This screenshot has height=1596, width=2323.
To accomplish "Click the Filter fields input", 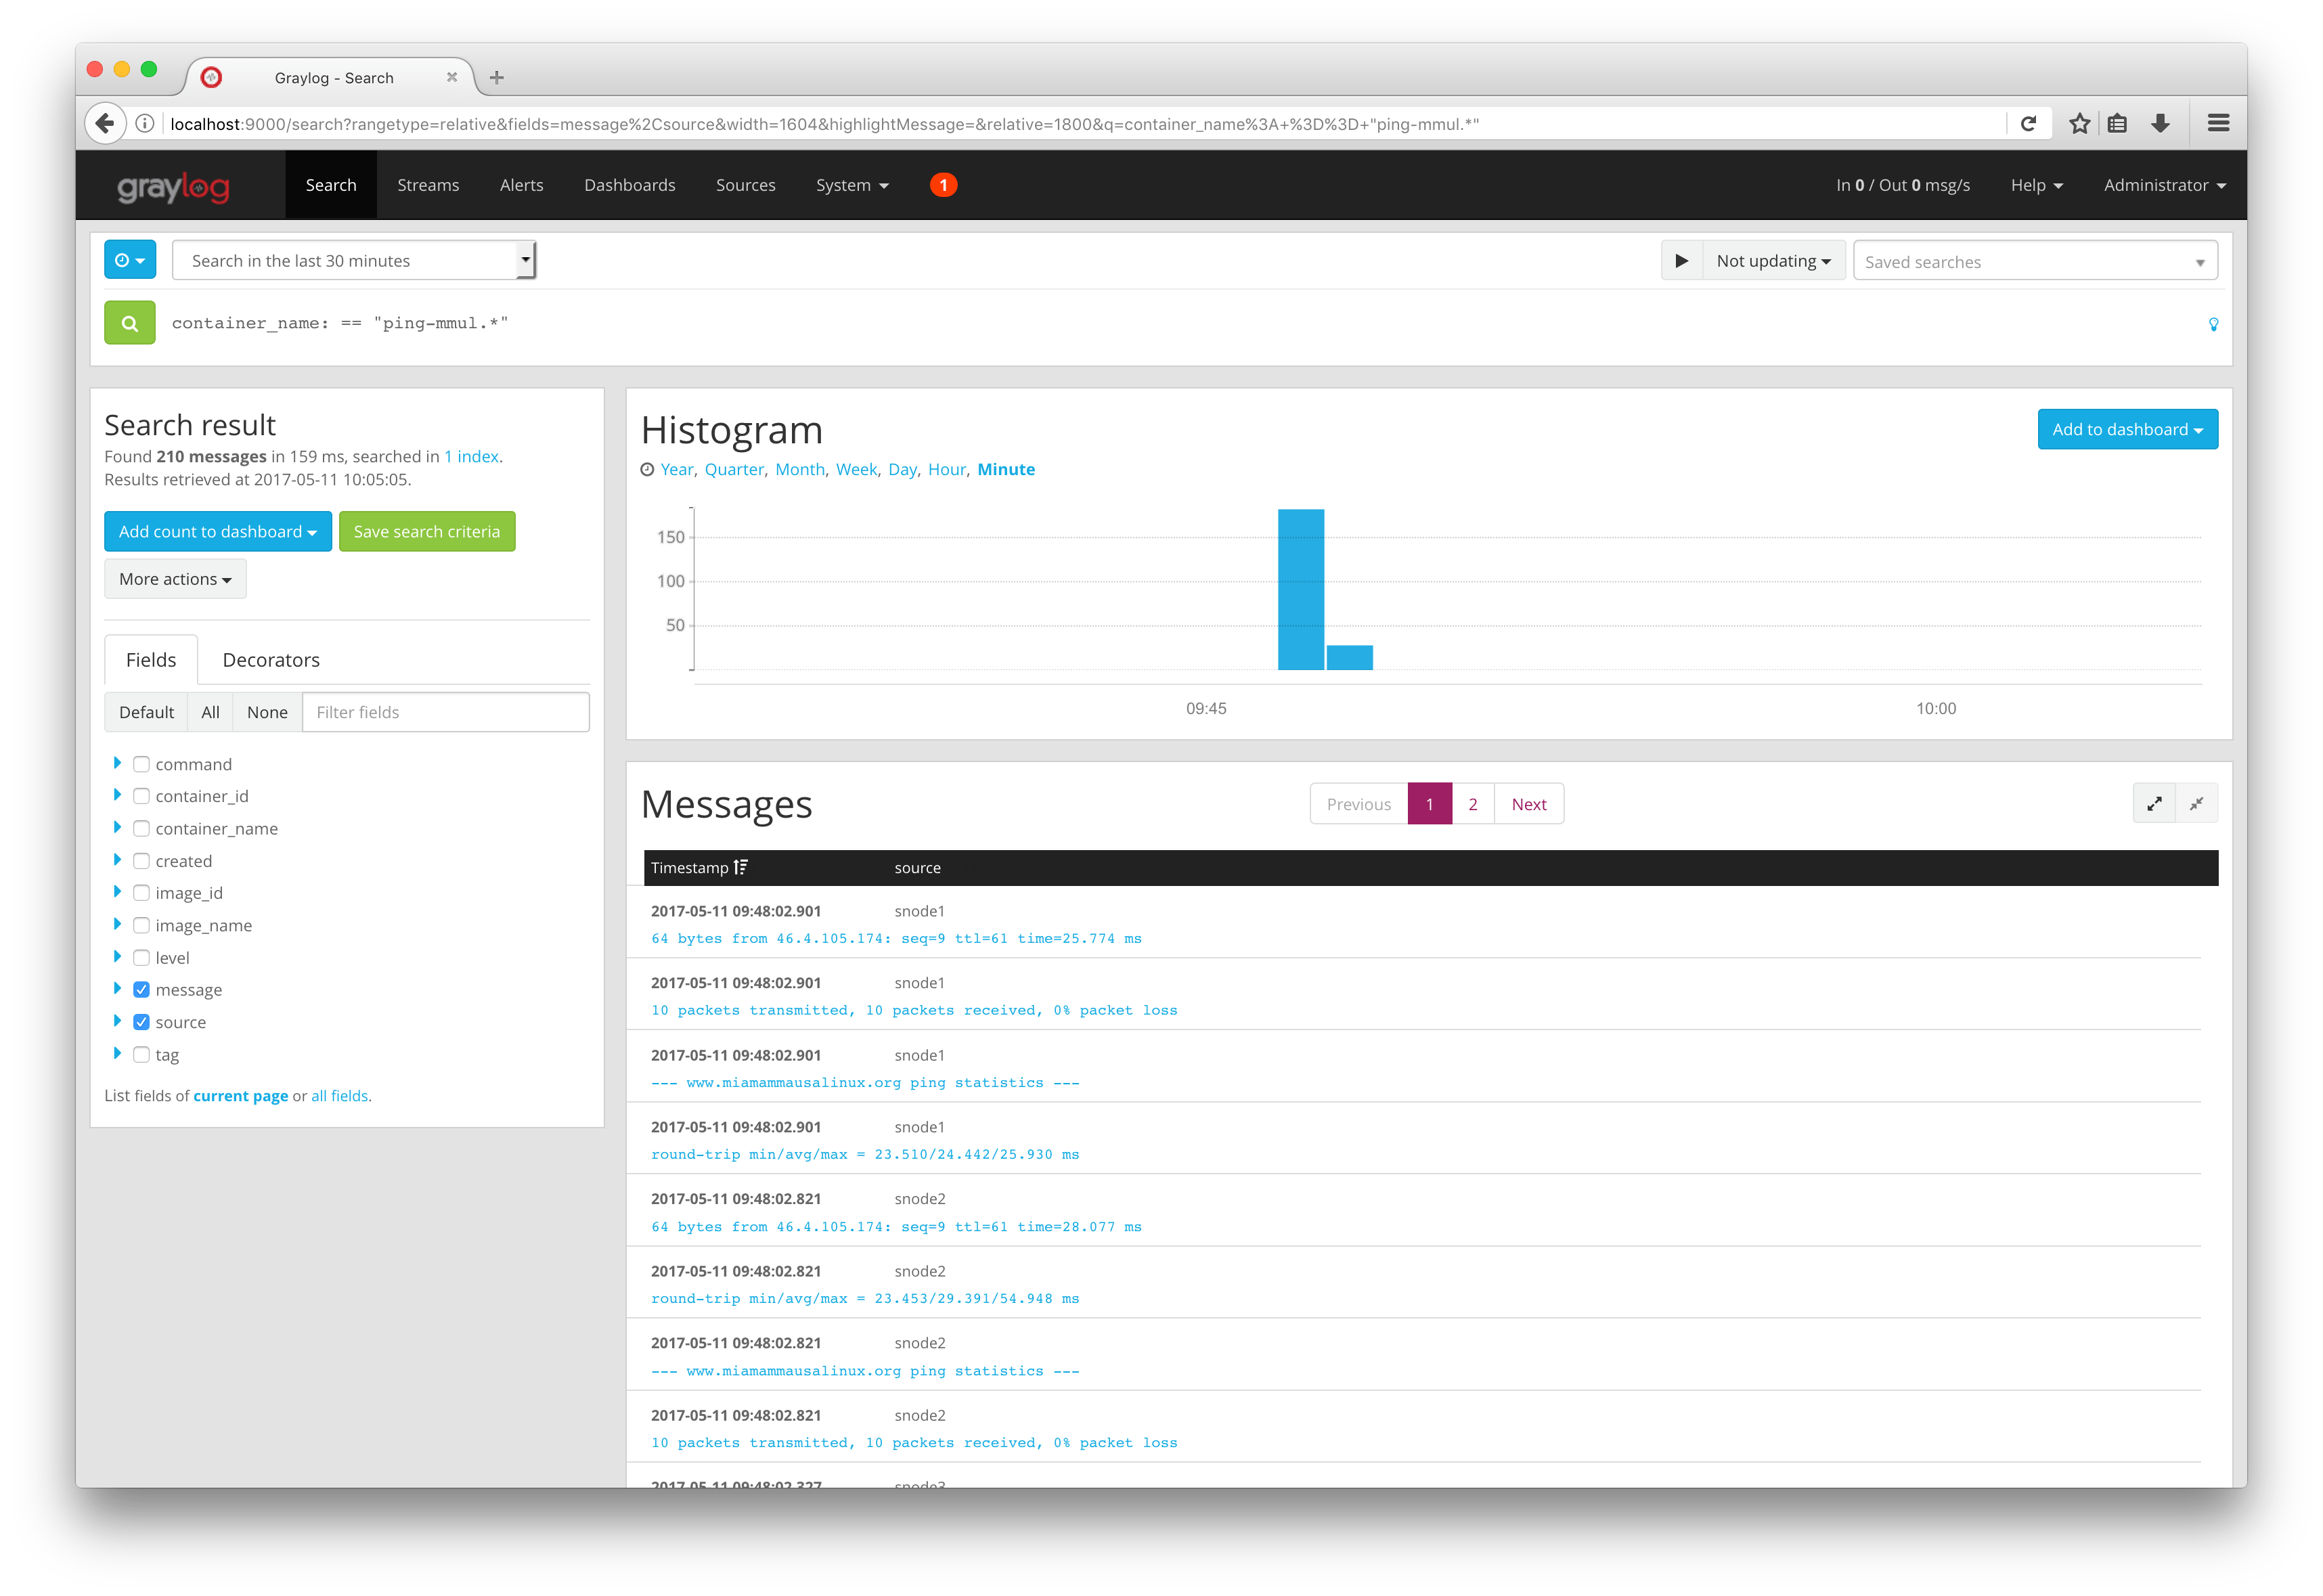I will coord(445,712).
